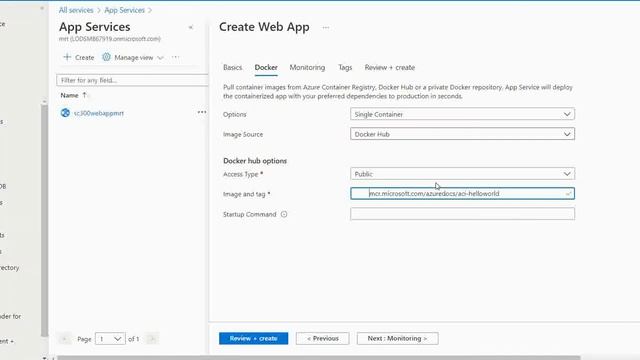Viewport: 640px width, 360px height.
Task: Go to Review + create tab
Action: [x=390, y=67]
